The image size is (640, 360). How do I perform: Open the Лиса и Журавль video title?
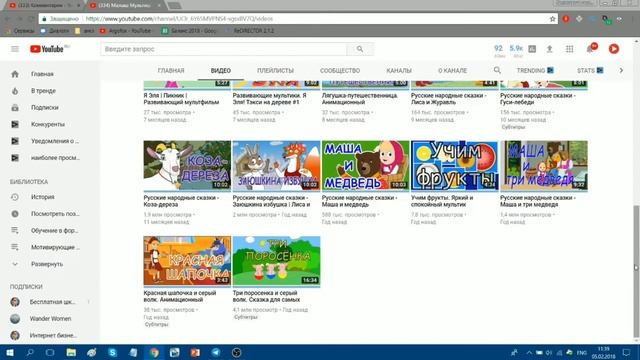point(449,99)
